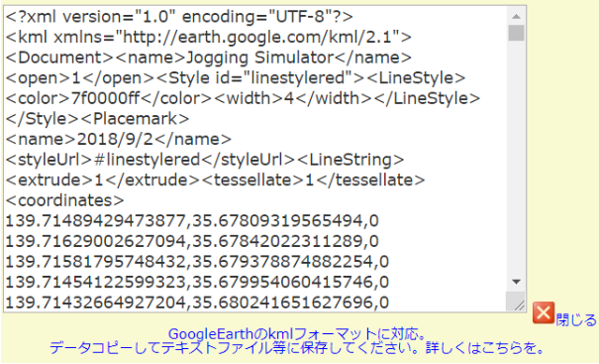This screenshot has width=599, height=364.
Task: Click the 閉じる link
Action: (576, 320)
